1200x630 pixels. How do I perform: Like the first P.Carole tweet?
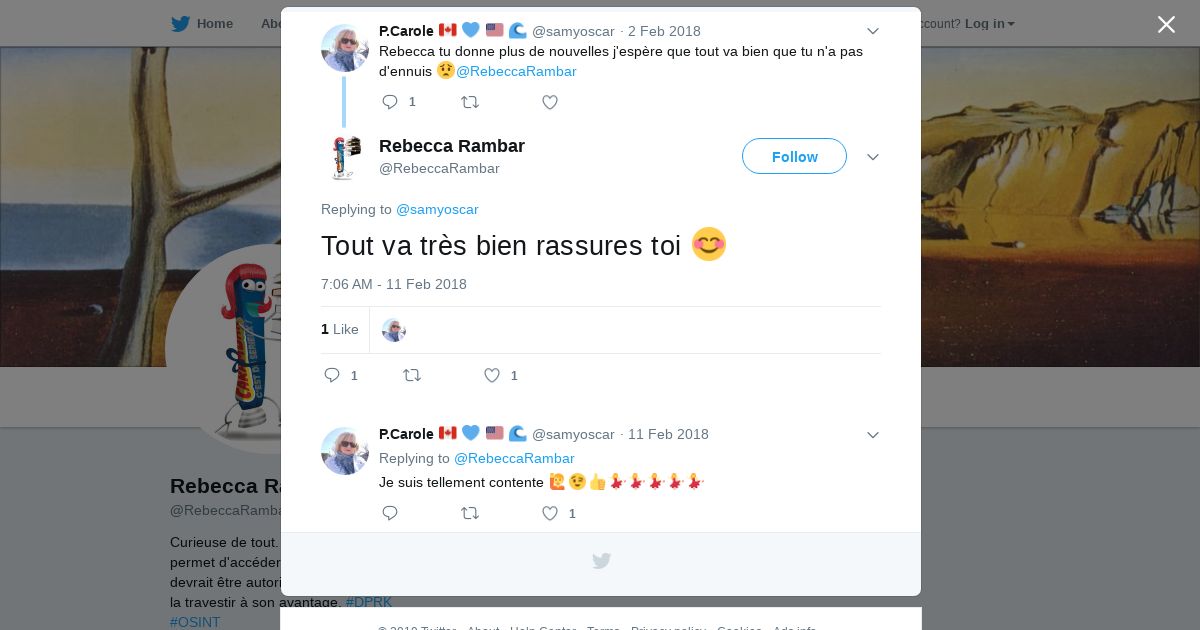(x=550, y=102)
